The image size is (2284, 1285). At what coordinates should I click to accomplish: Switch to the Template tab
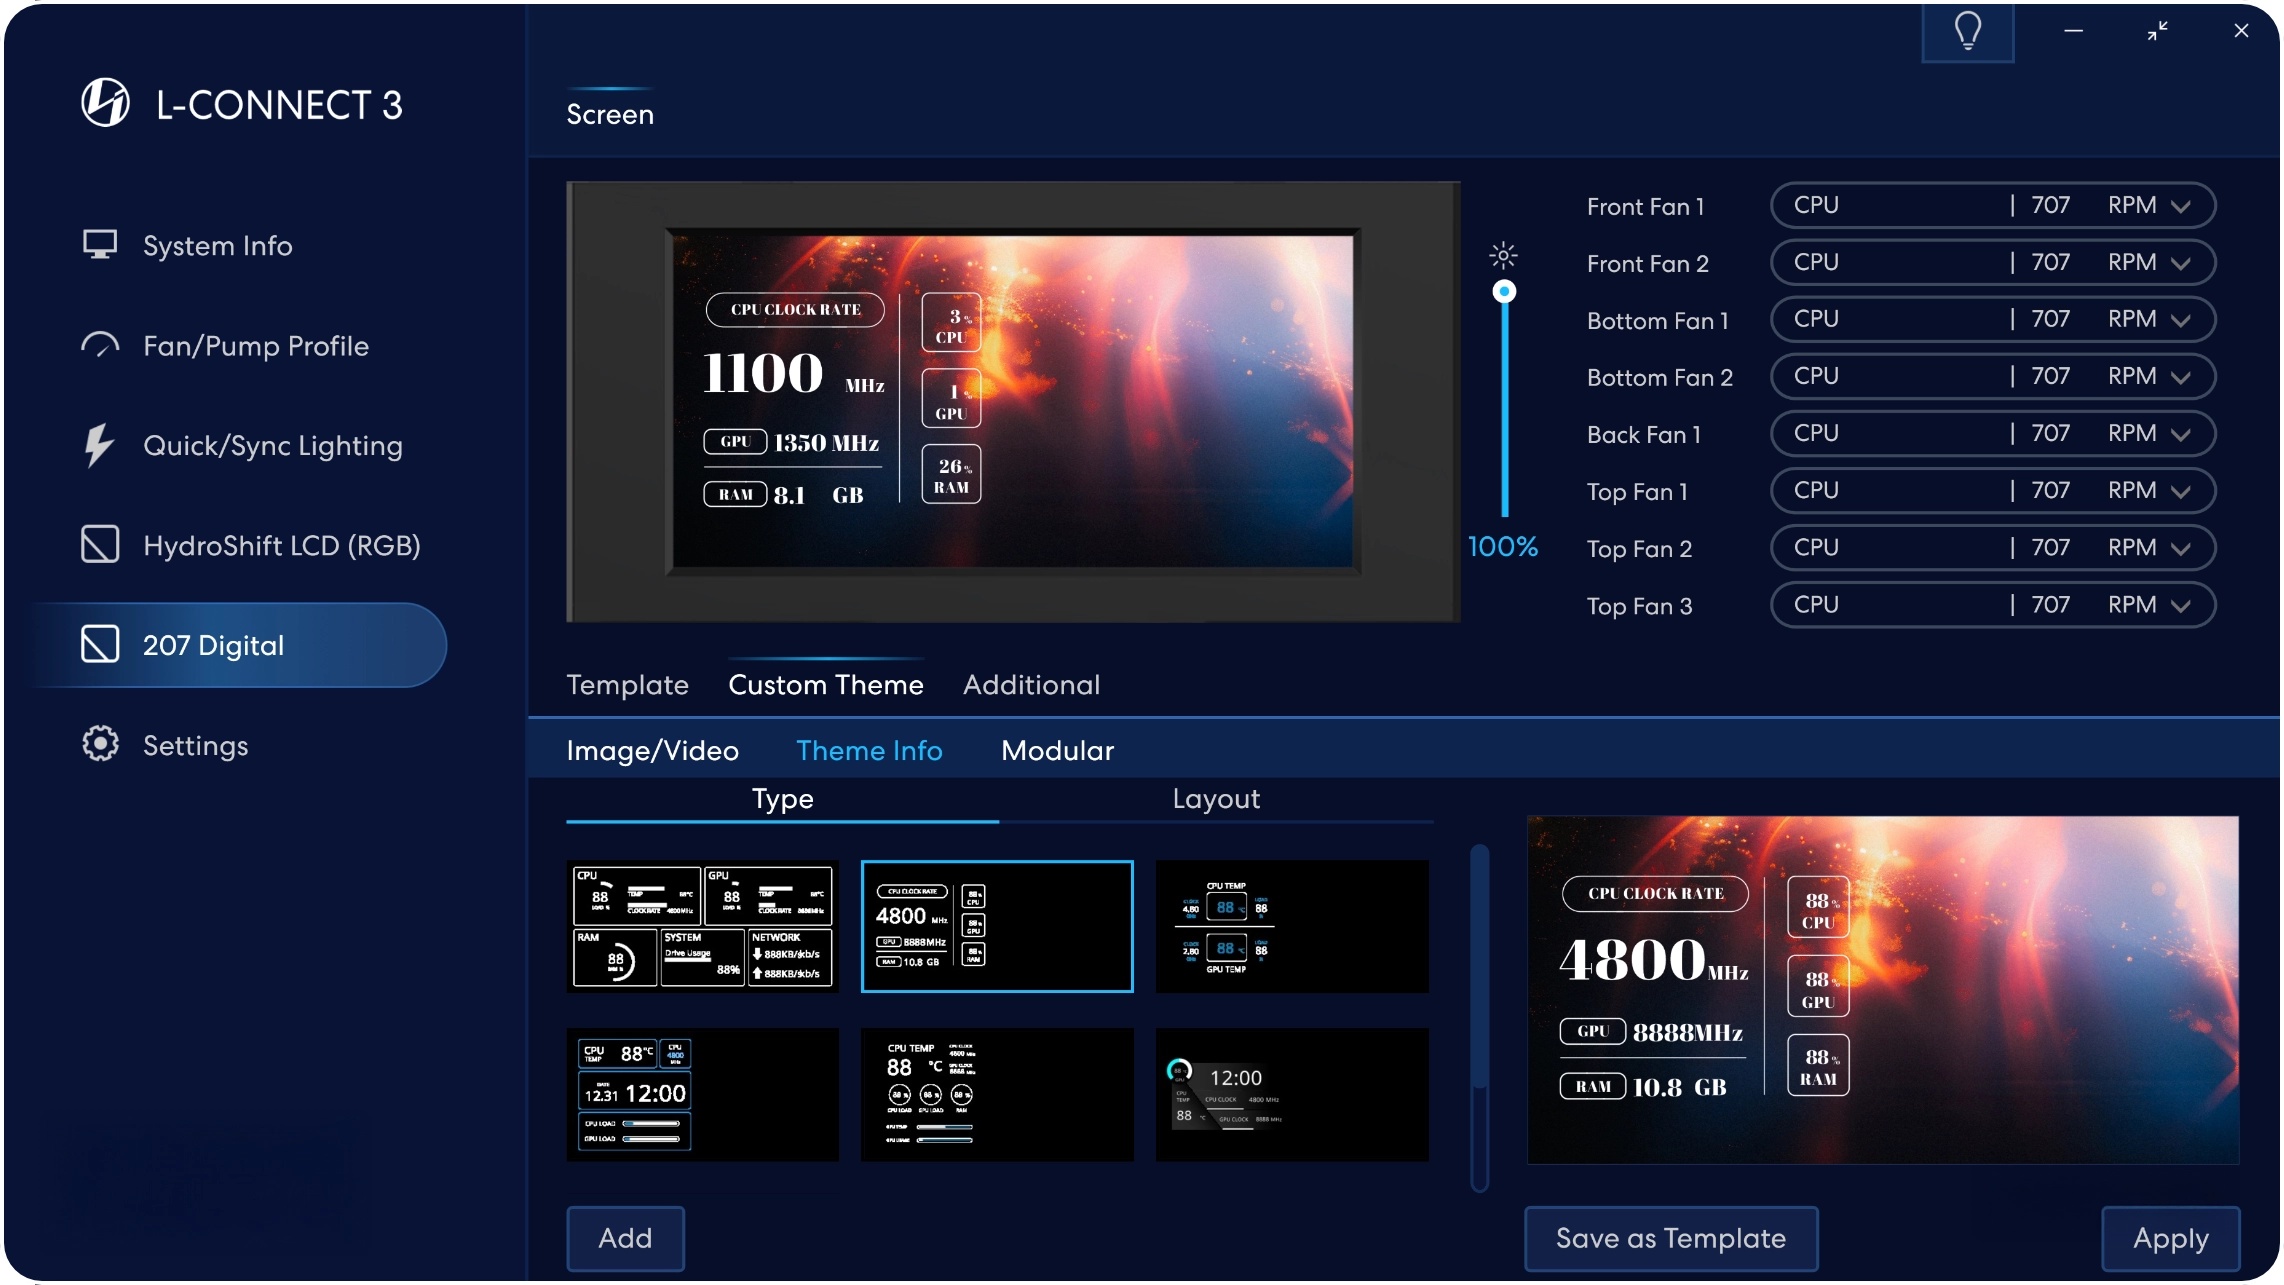tap(627, 685)
